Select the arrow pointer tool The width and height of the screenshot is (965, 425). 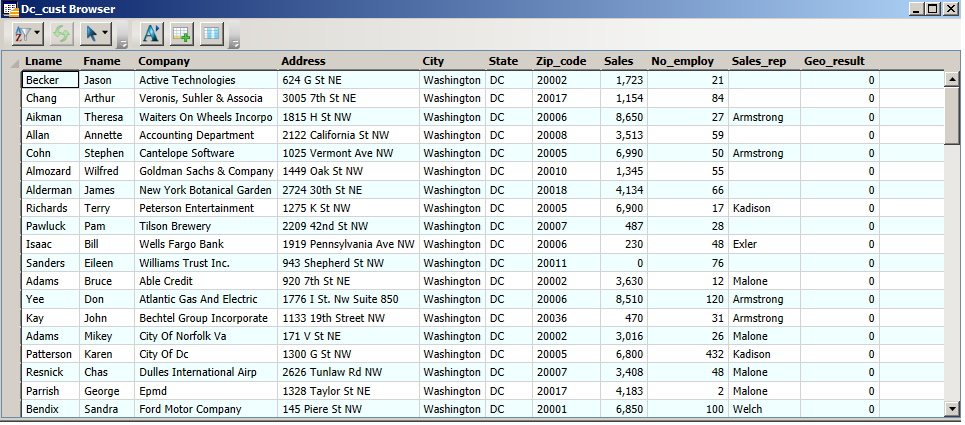tap(91, 34)
